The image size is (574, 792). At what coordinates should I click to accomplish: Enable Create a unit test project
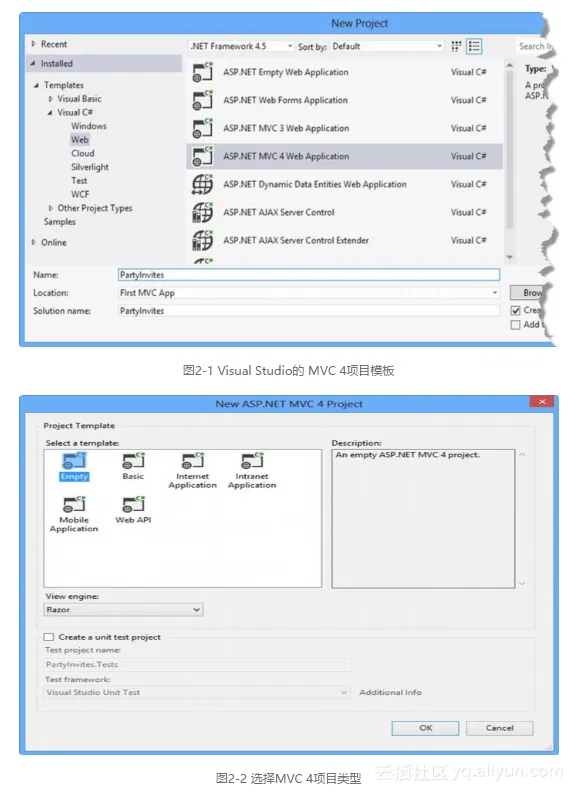(x=49, y=637)
